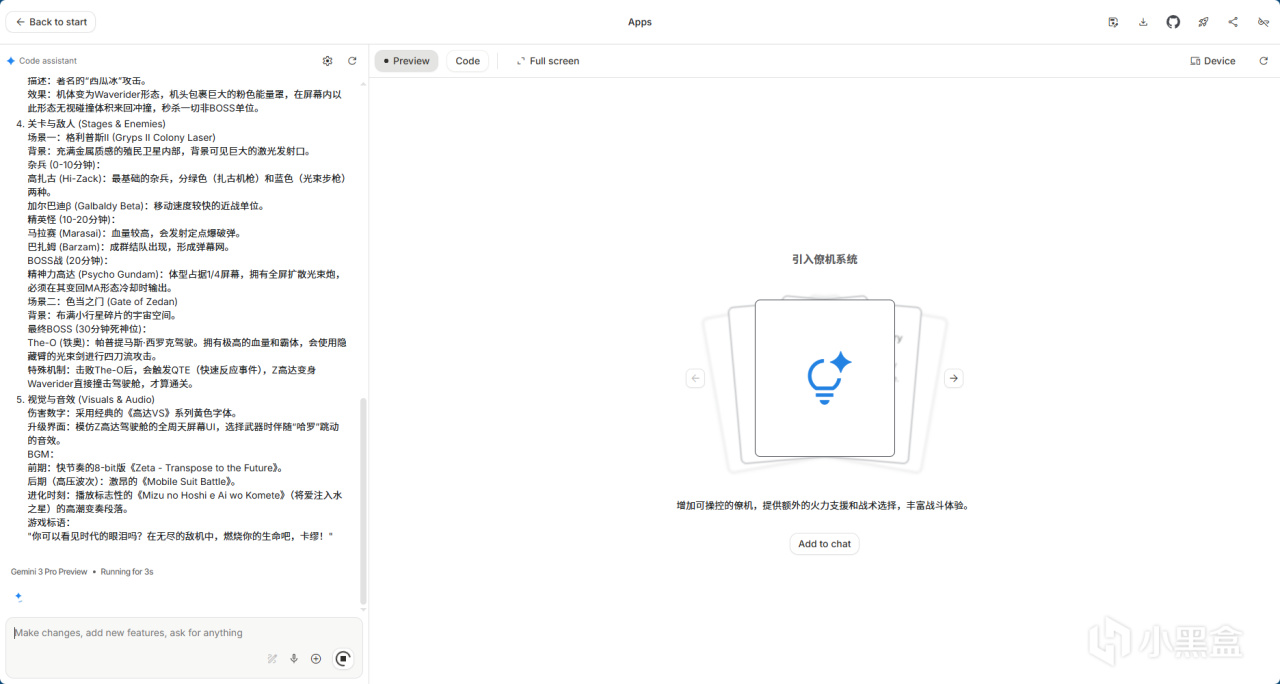The image size is (1280, 684).
Task: Click the 巴扎姆 (Barzam) line
Action: click(x=129, y=247)
